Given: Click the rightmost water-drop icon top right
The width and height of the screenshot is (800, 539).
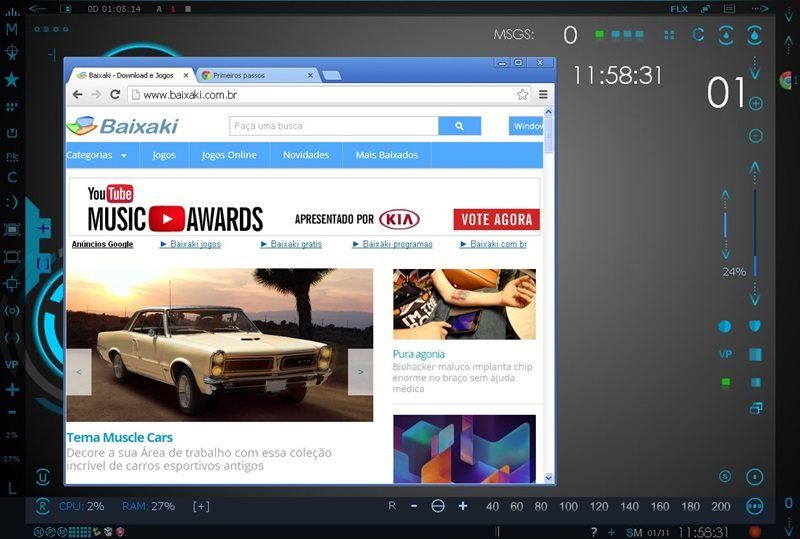Looking at the screenshot, I should point(755,35).
